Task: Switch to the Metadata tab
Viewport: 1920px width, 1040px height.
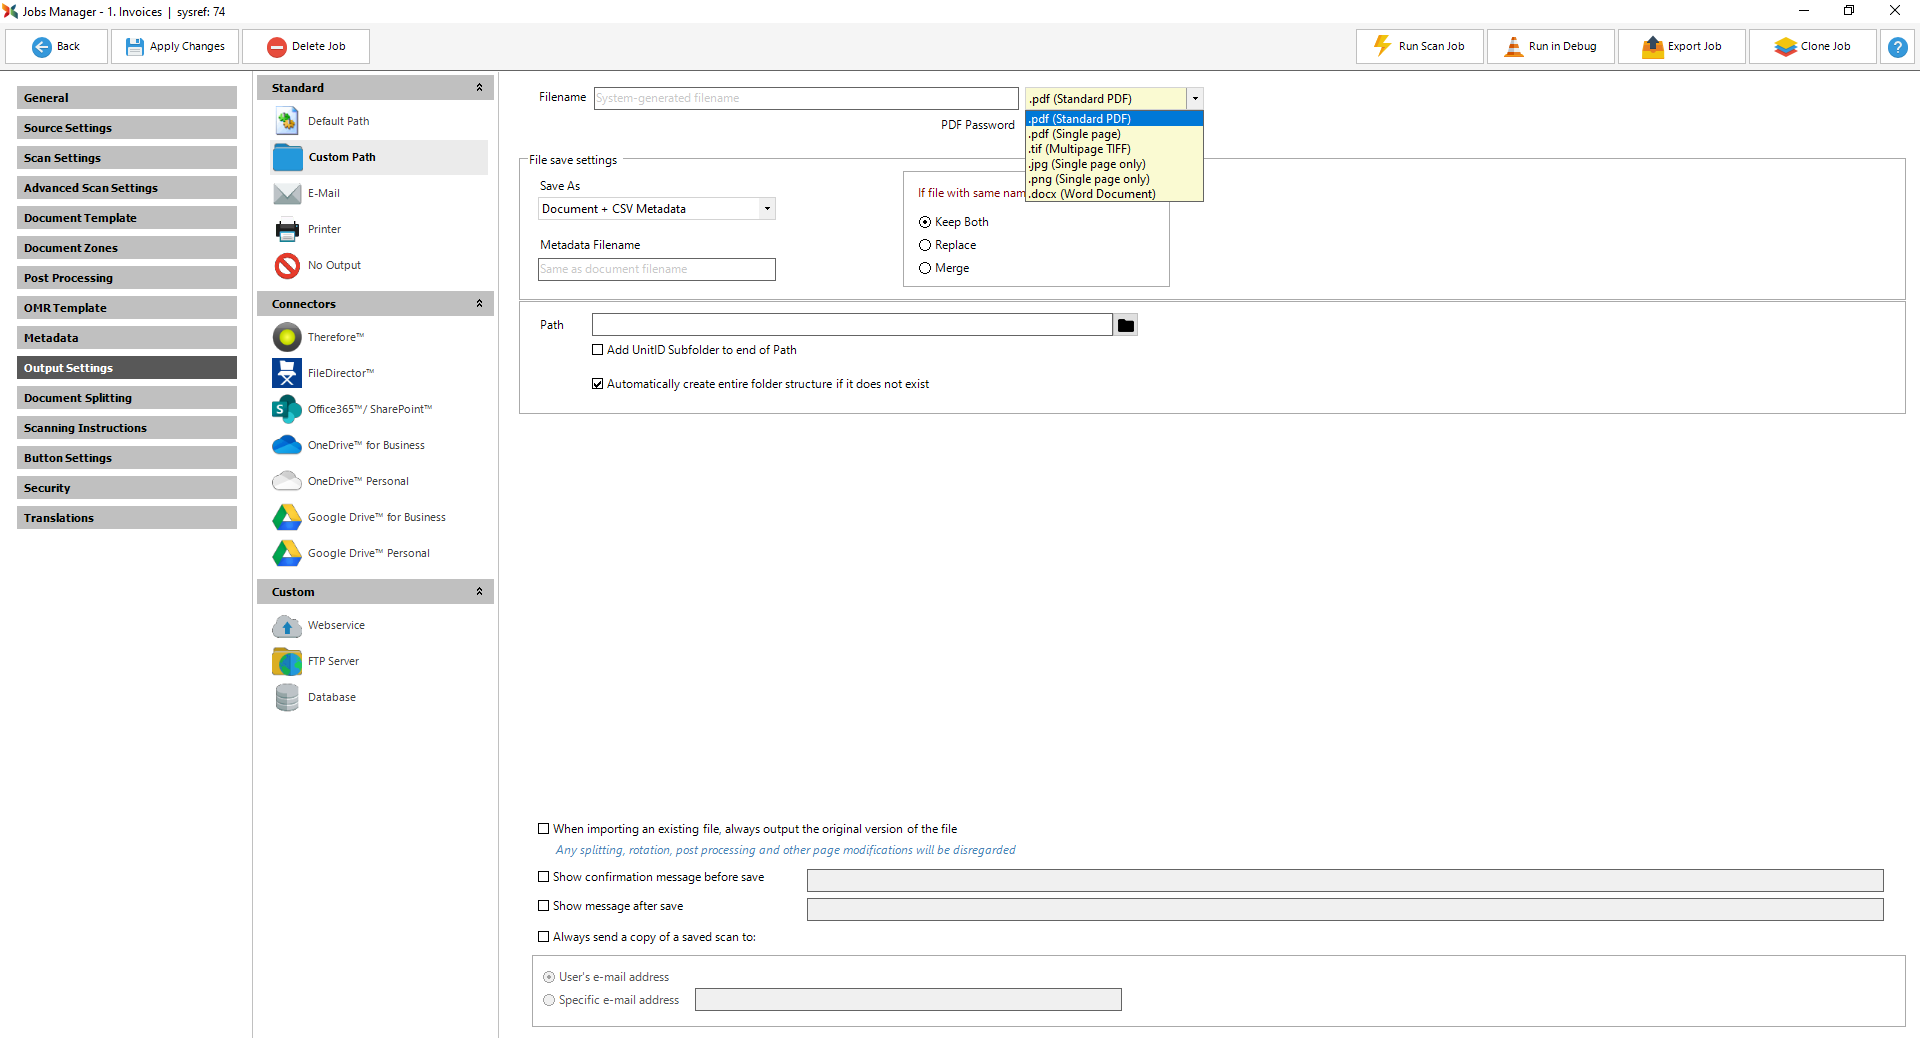Action: (126, 338)
